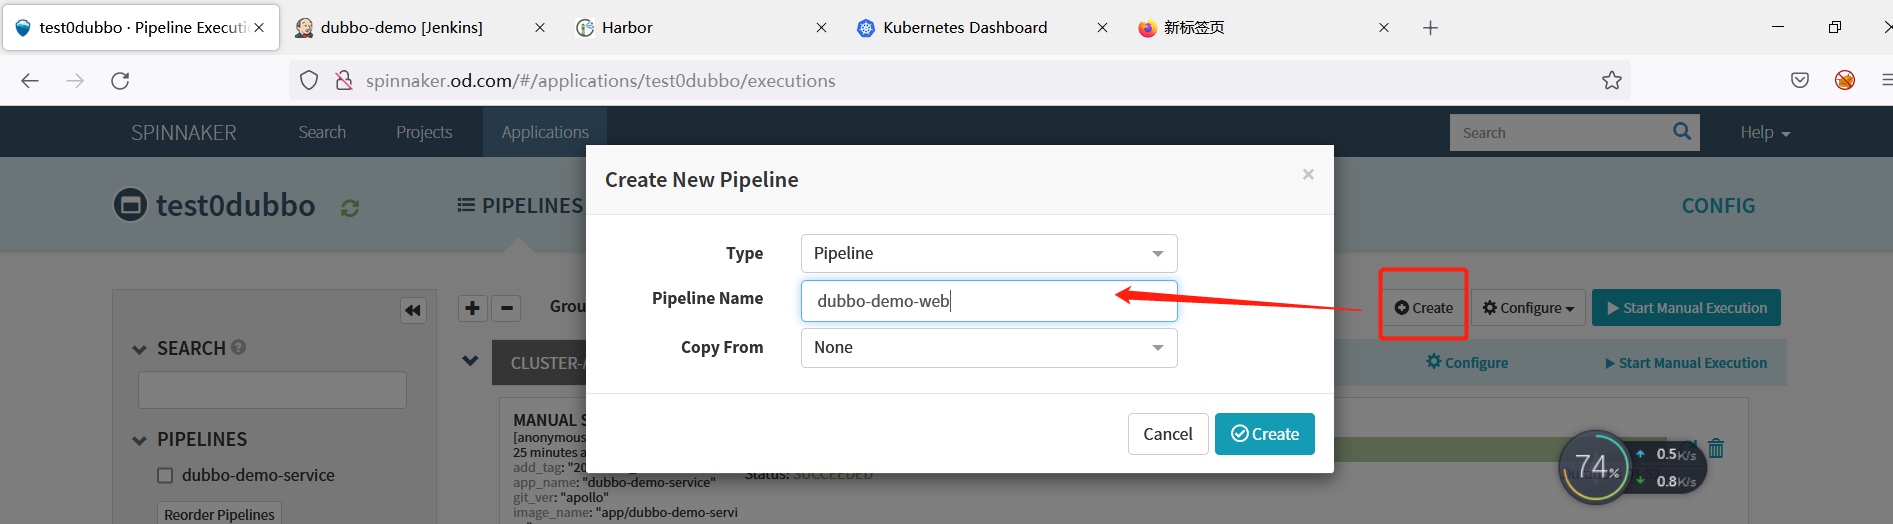Viewport: 1893px width, 524px height.
Task: Collapse the filter sidebar with double-arrow icon
Action: pos(412,311)
